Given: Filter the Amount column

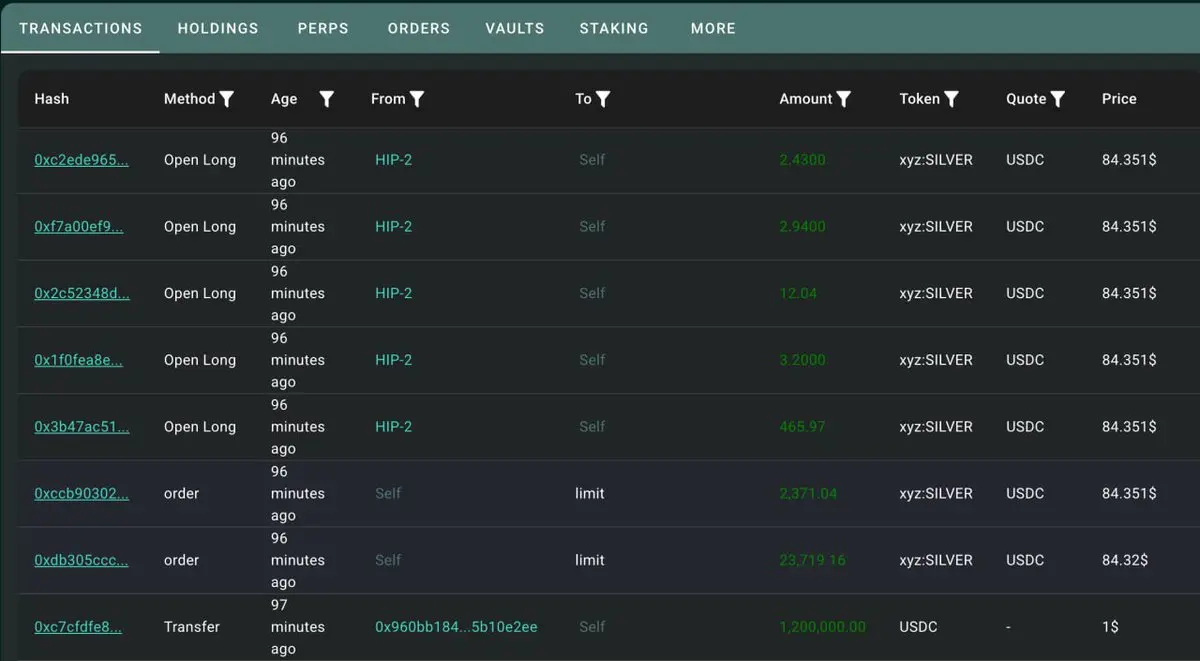Looking at the screenshot, I should 844,99.
